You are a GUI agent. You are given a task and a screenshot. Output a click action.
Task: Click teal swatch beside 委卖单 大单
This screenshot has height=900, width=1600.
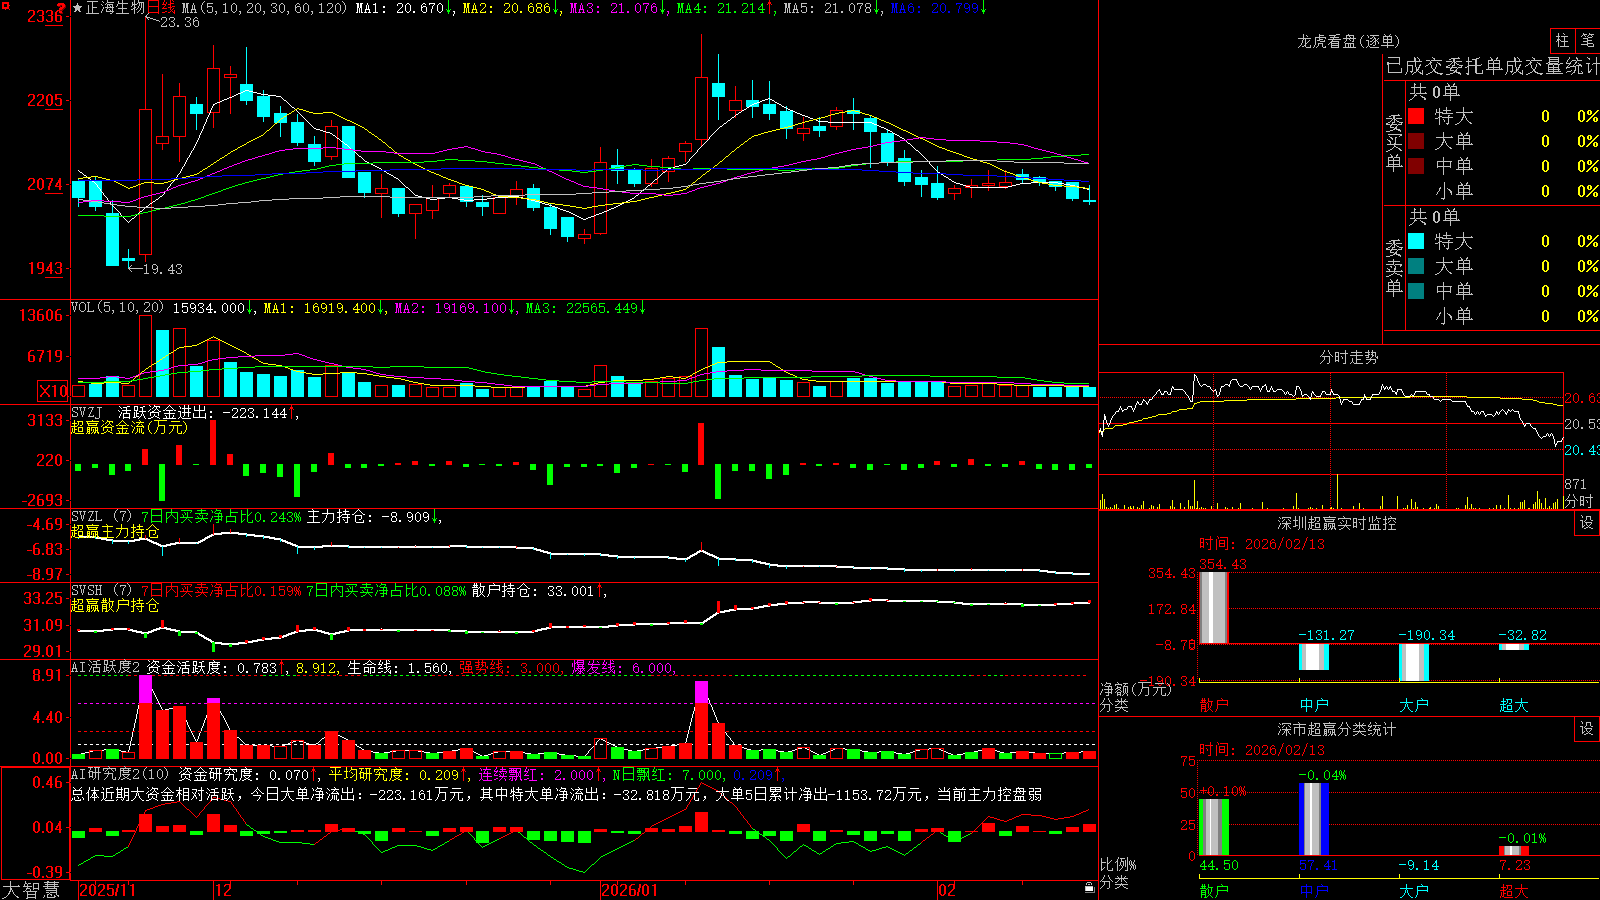coord(1416,266)
